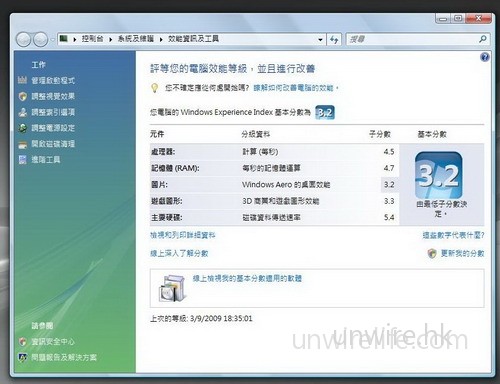This screenshot has height=384, width=500.
Task: Open 問題報告及解決方案 link
Action: tap(64, 358)
